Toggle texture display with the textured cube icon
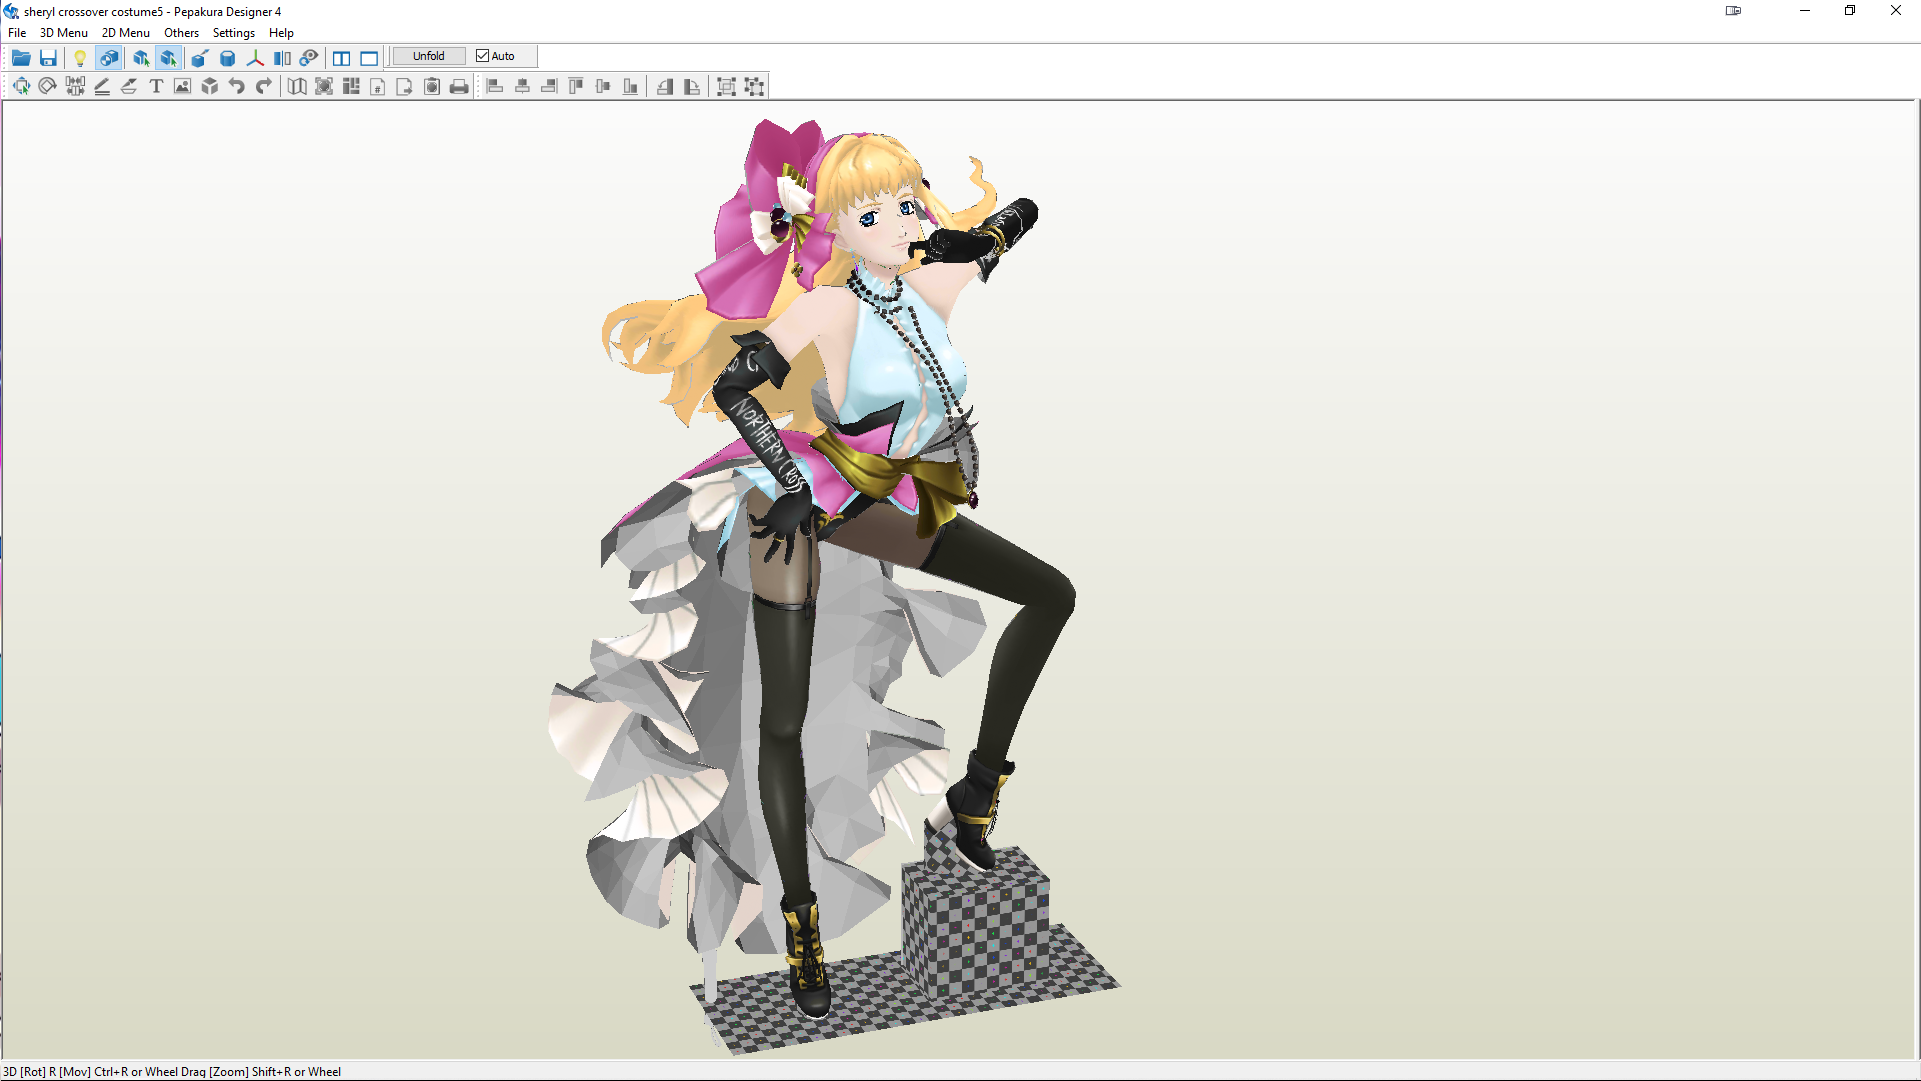This screenshot has height=1081, width=1921. (109, 57)
